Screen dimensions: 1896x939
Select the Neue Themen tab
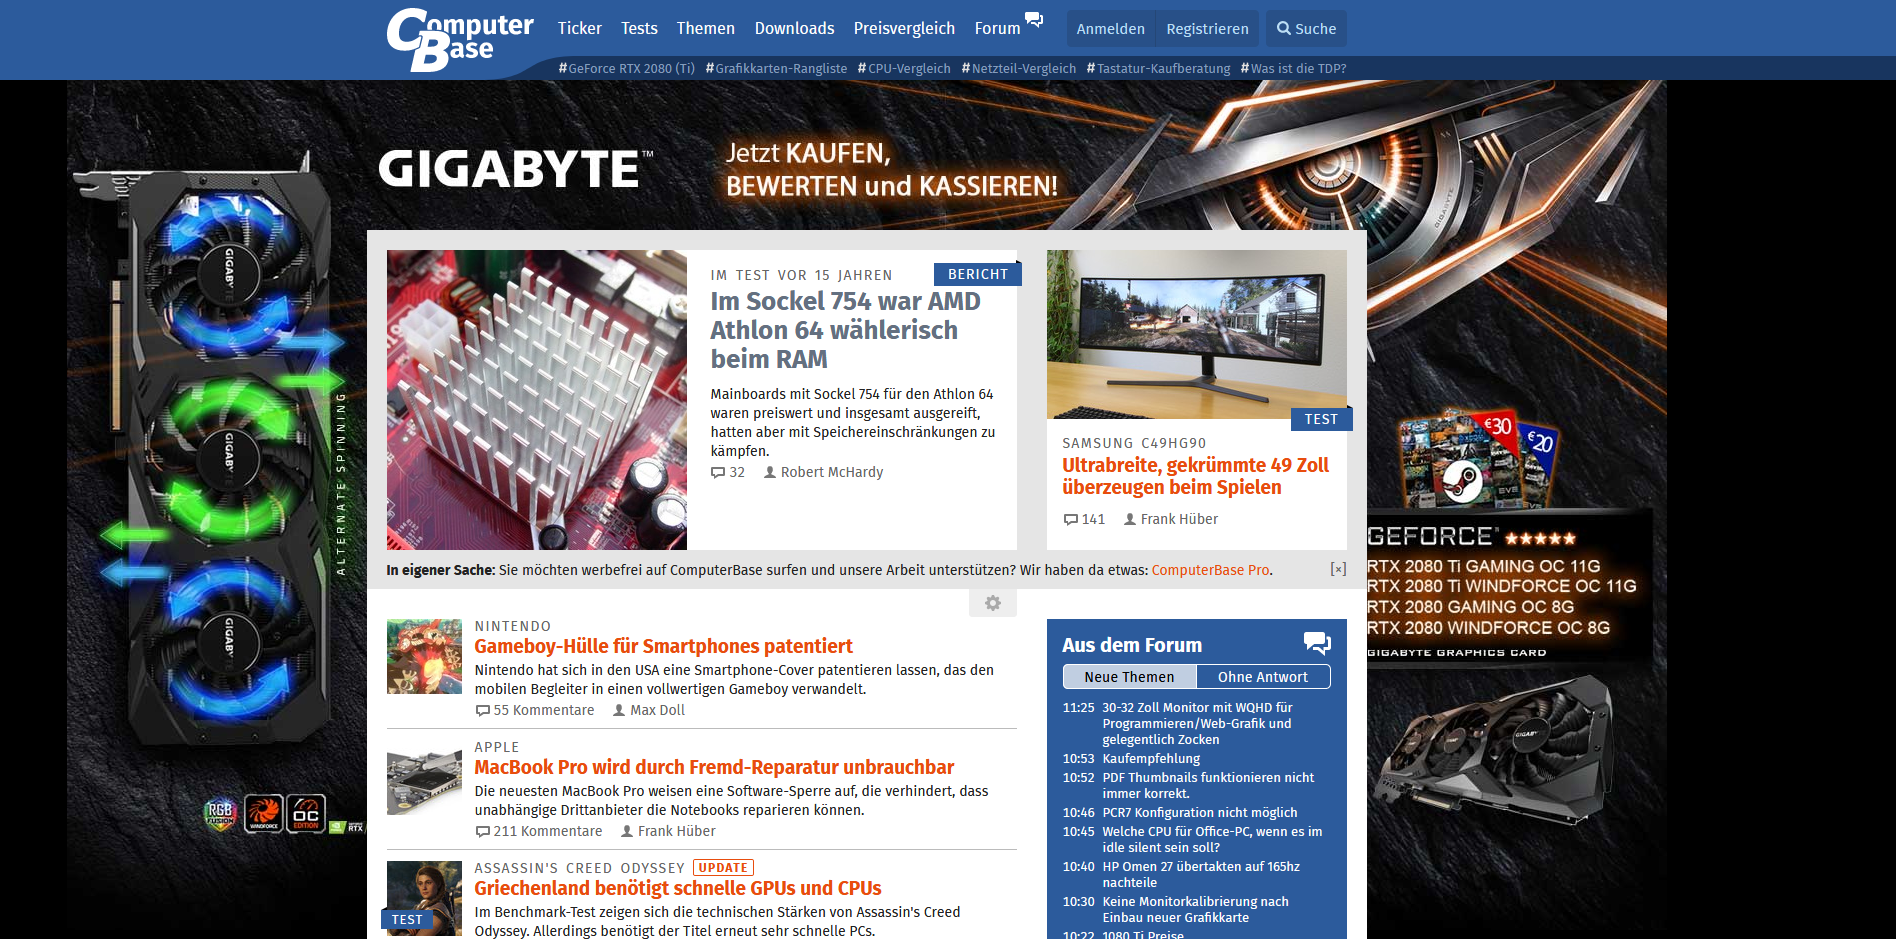[1129, 677]
